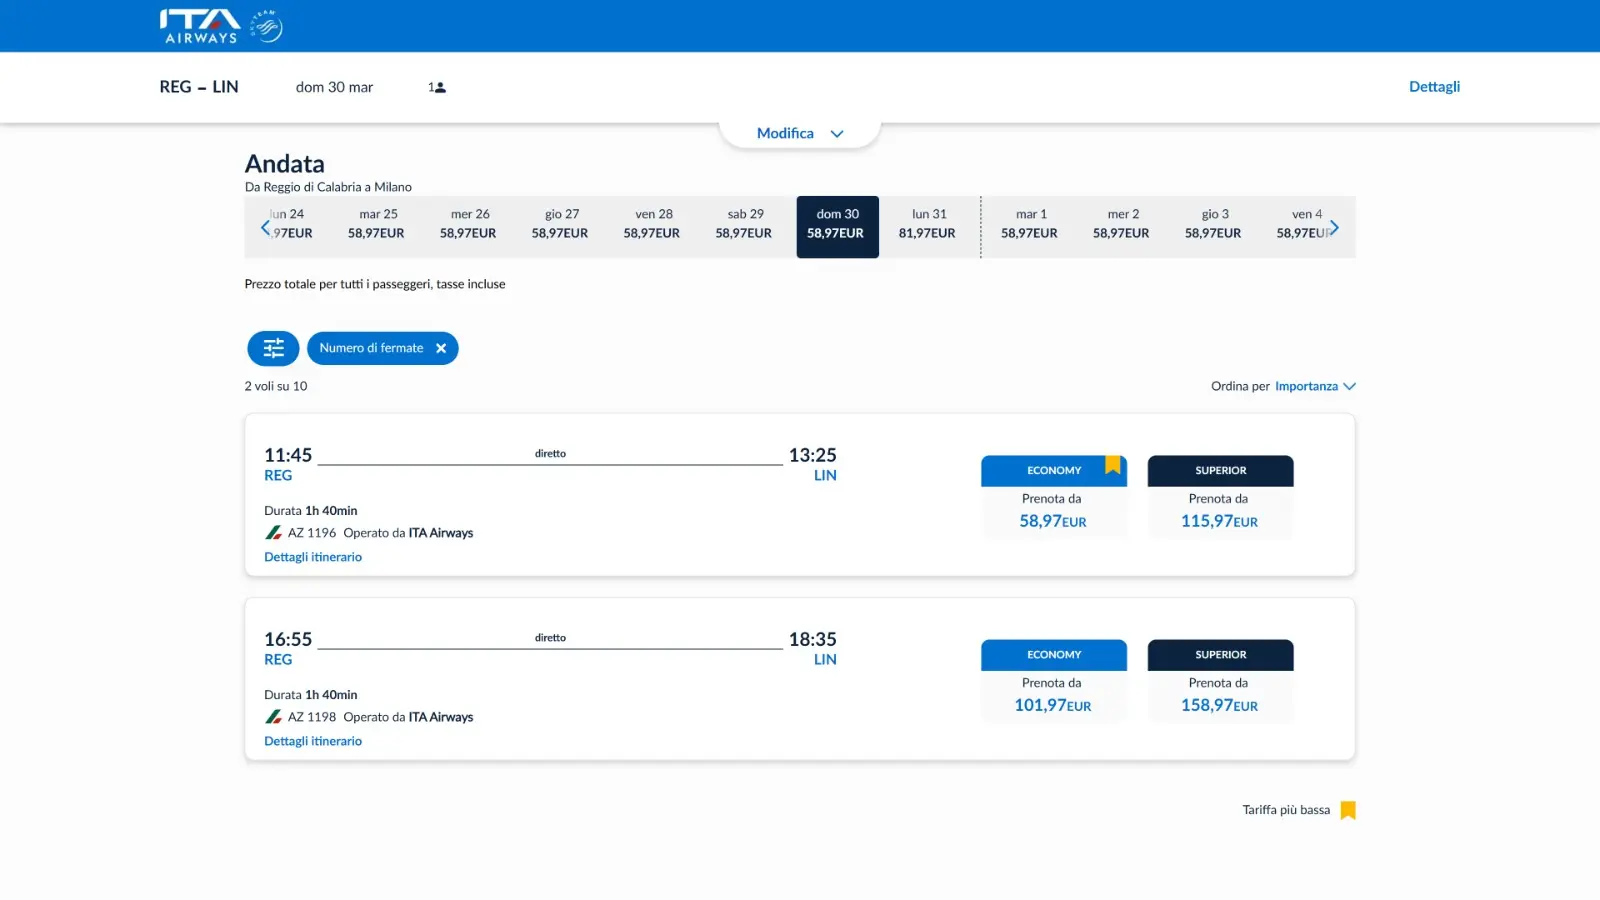This screenshot has width=1600, height=900.
Task: Remove the Numero di fermate filter
Action: [x=441, y=348]
